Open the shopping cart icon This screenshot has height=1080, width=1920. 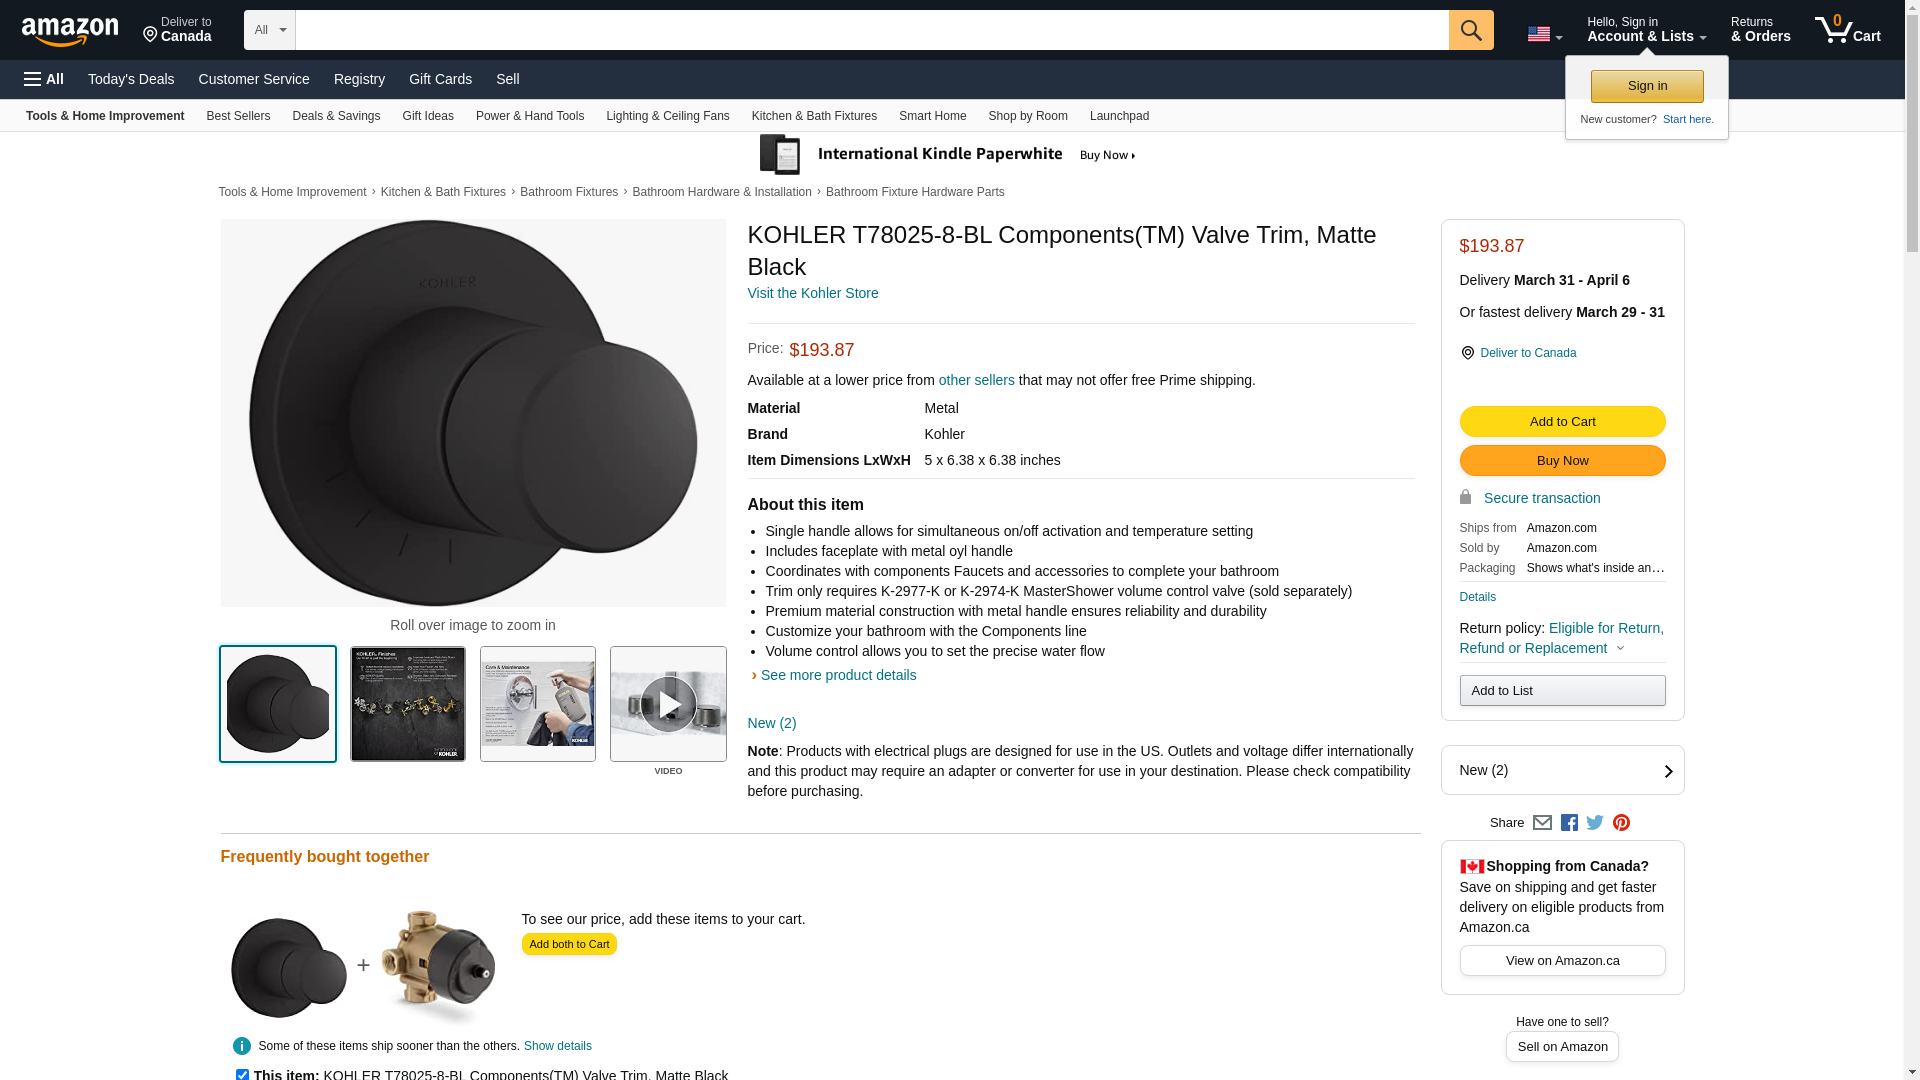1847,30
